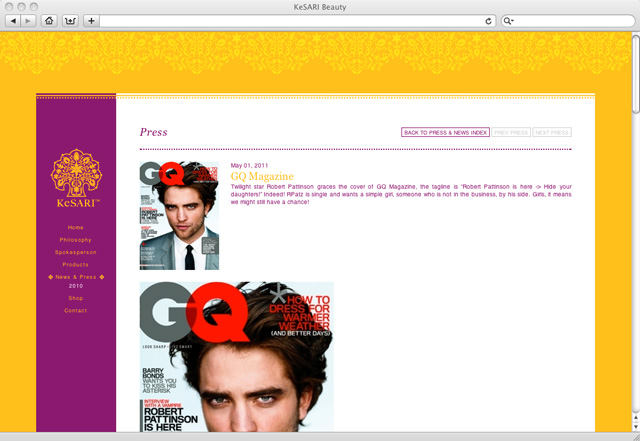
Task: Focus the browser search field
Action: point(568,21)
